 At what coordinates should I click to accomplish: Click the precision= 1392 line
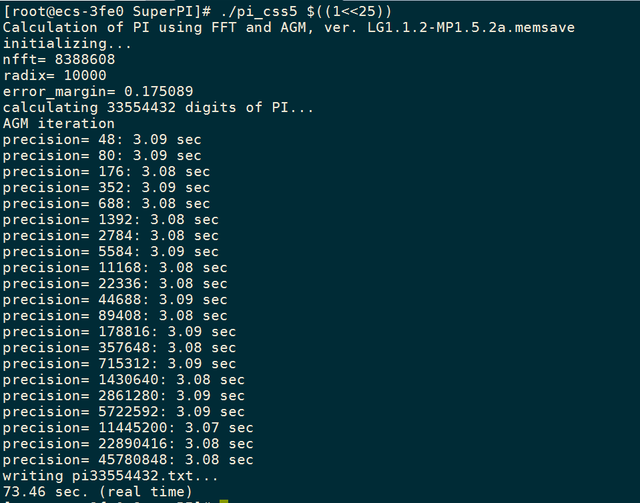[110, 219]
